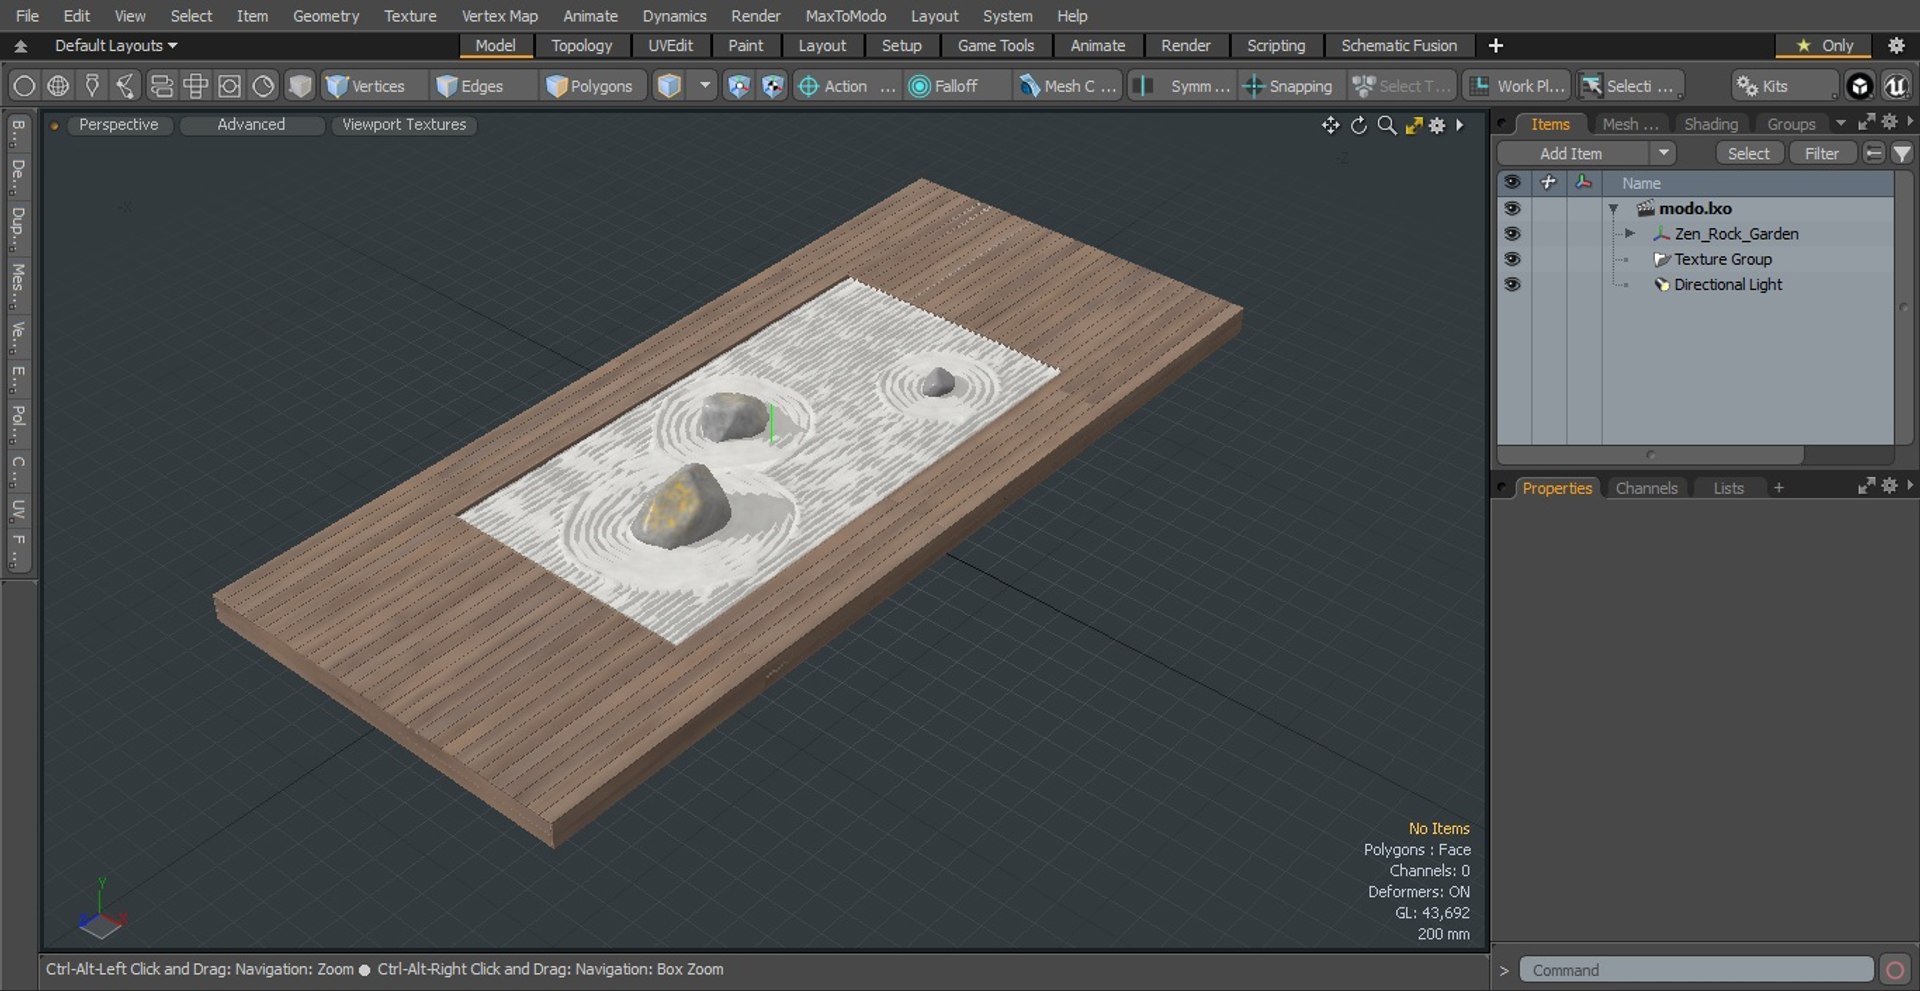Click the Viewport Textures button
The width and height of the screenshot is (1920, 991).
click(x=404, y=124)
